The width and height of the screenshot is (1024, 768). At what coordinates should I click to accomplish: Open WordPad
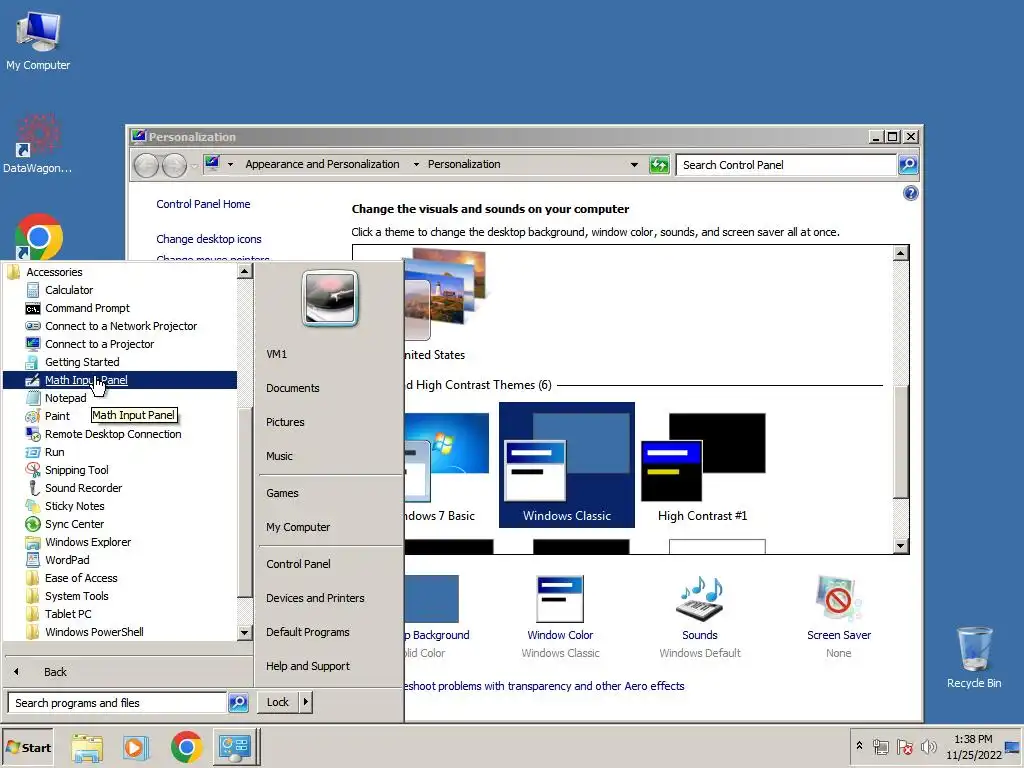pyautogui.click(x=67, y=560)
